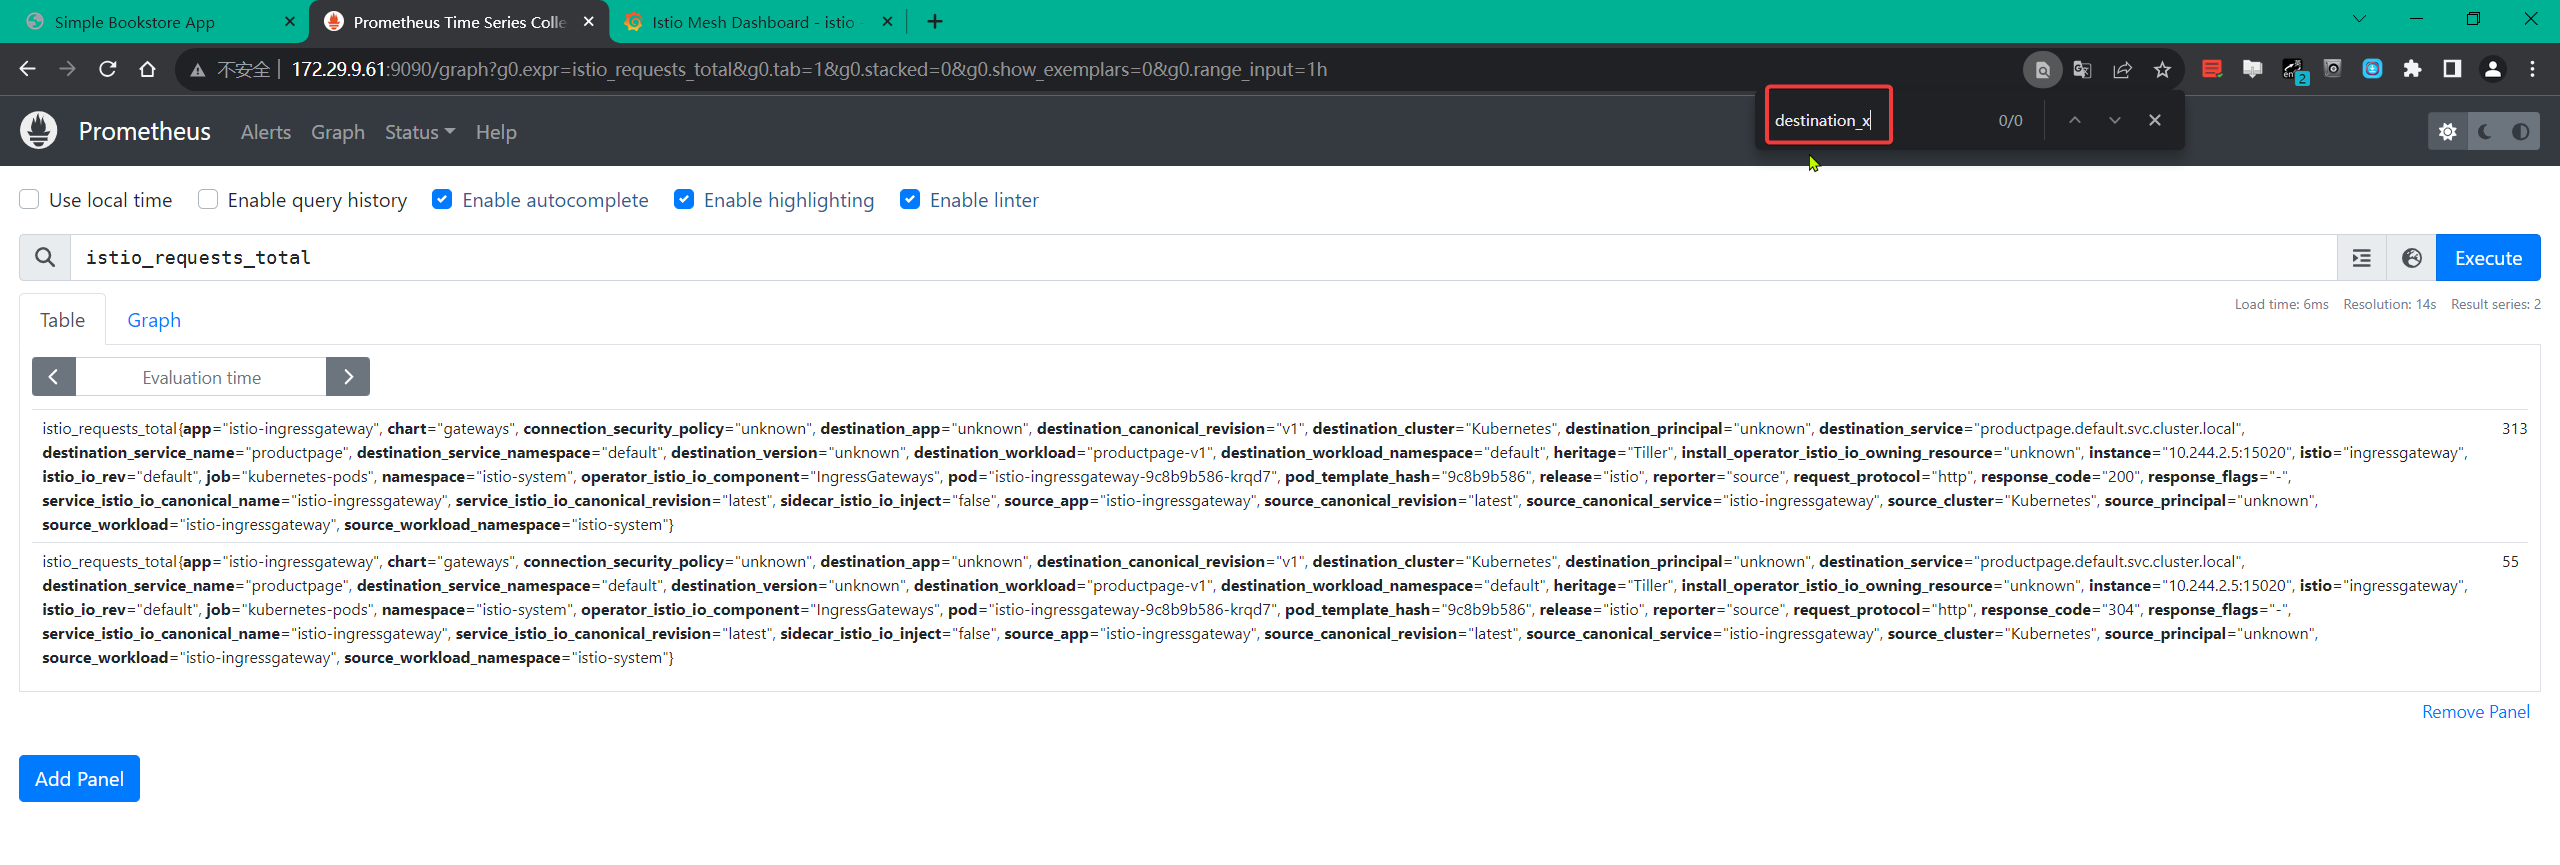This screenshot has width=2560, height=865.
Task: Open the browser extensions puzzle icon
Action: pyautogui.click(x=2412, y=69)
